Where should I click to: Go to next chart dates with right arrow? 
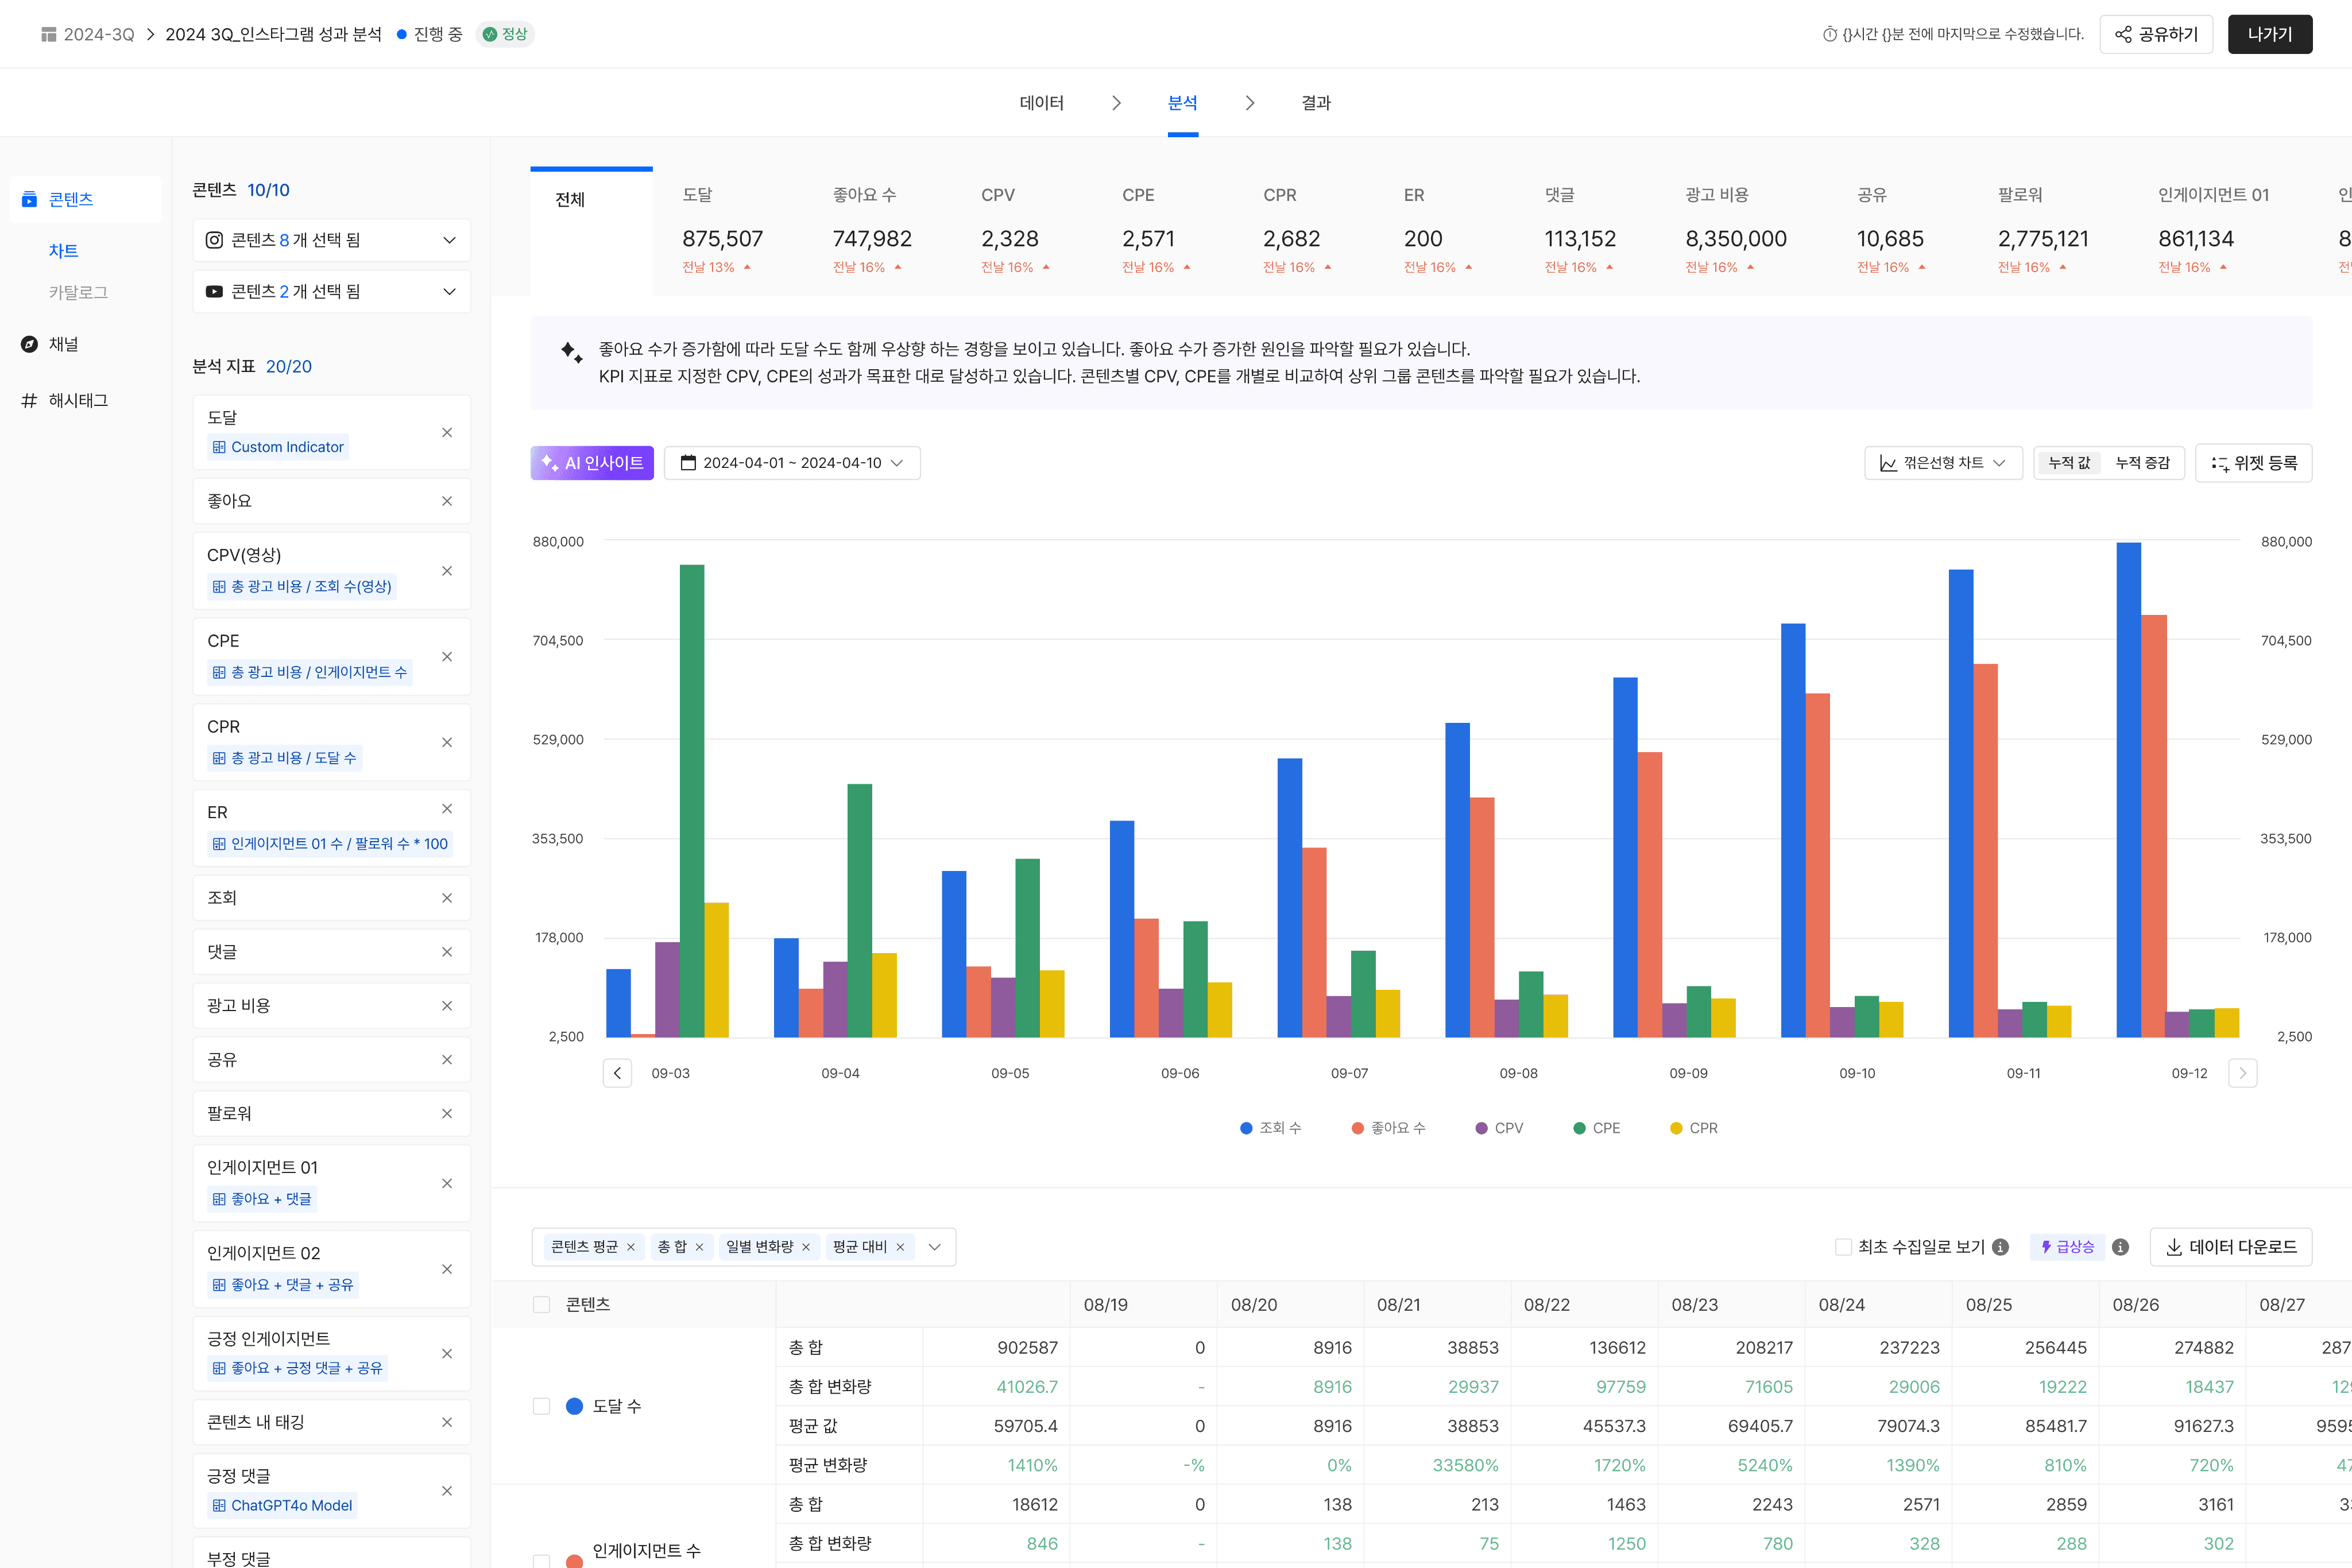[x=2243, y=1073]
